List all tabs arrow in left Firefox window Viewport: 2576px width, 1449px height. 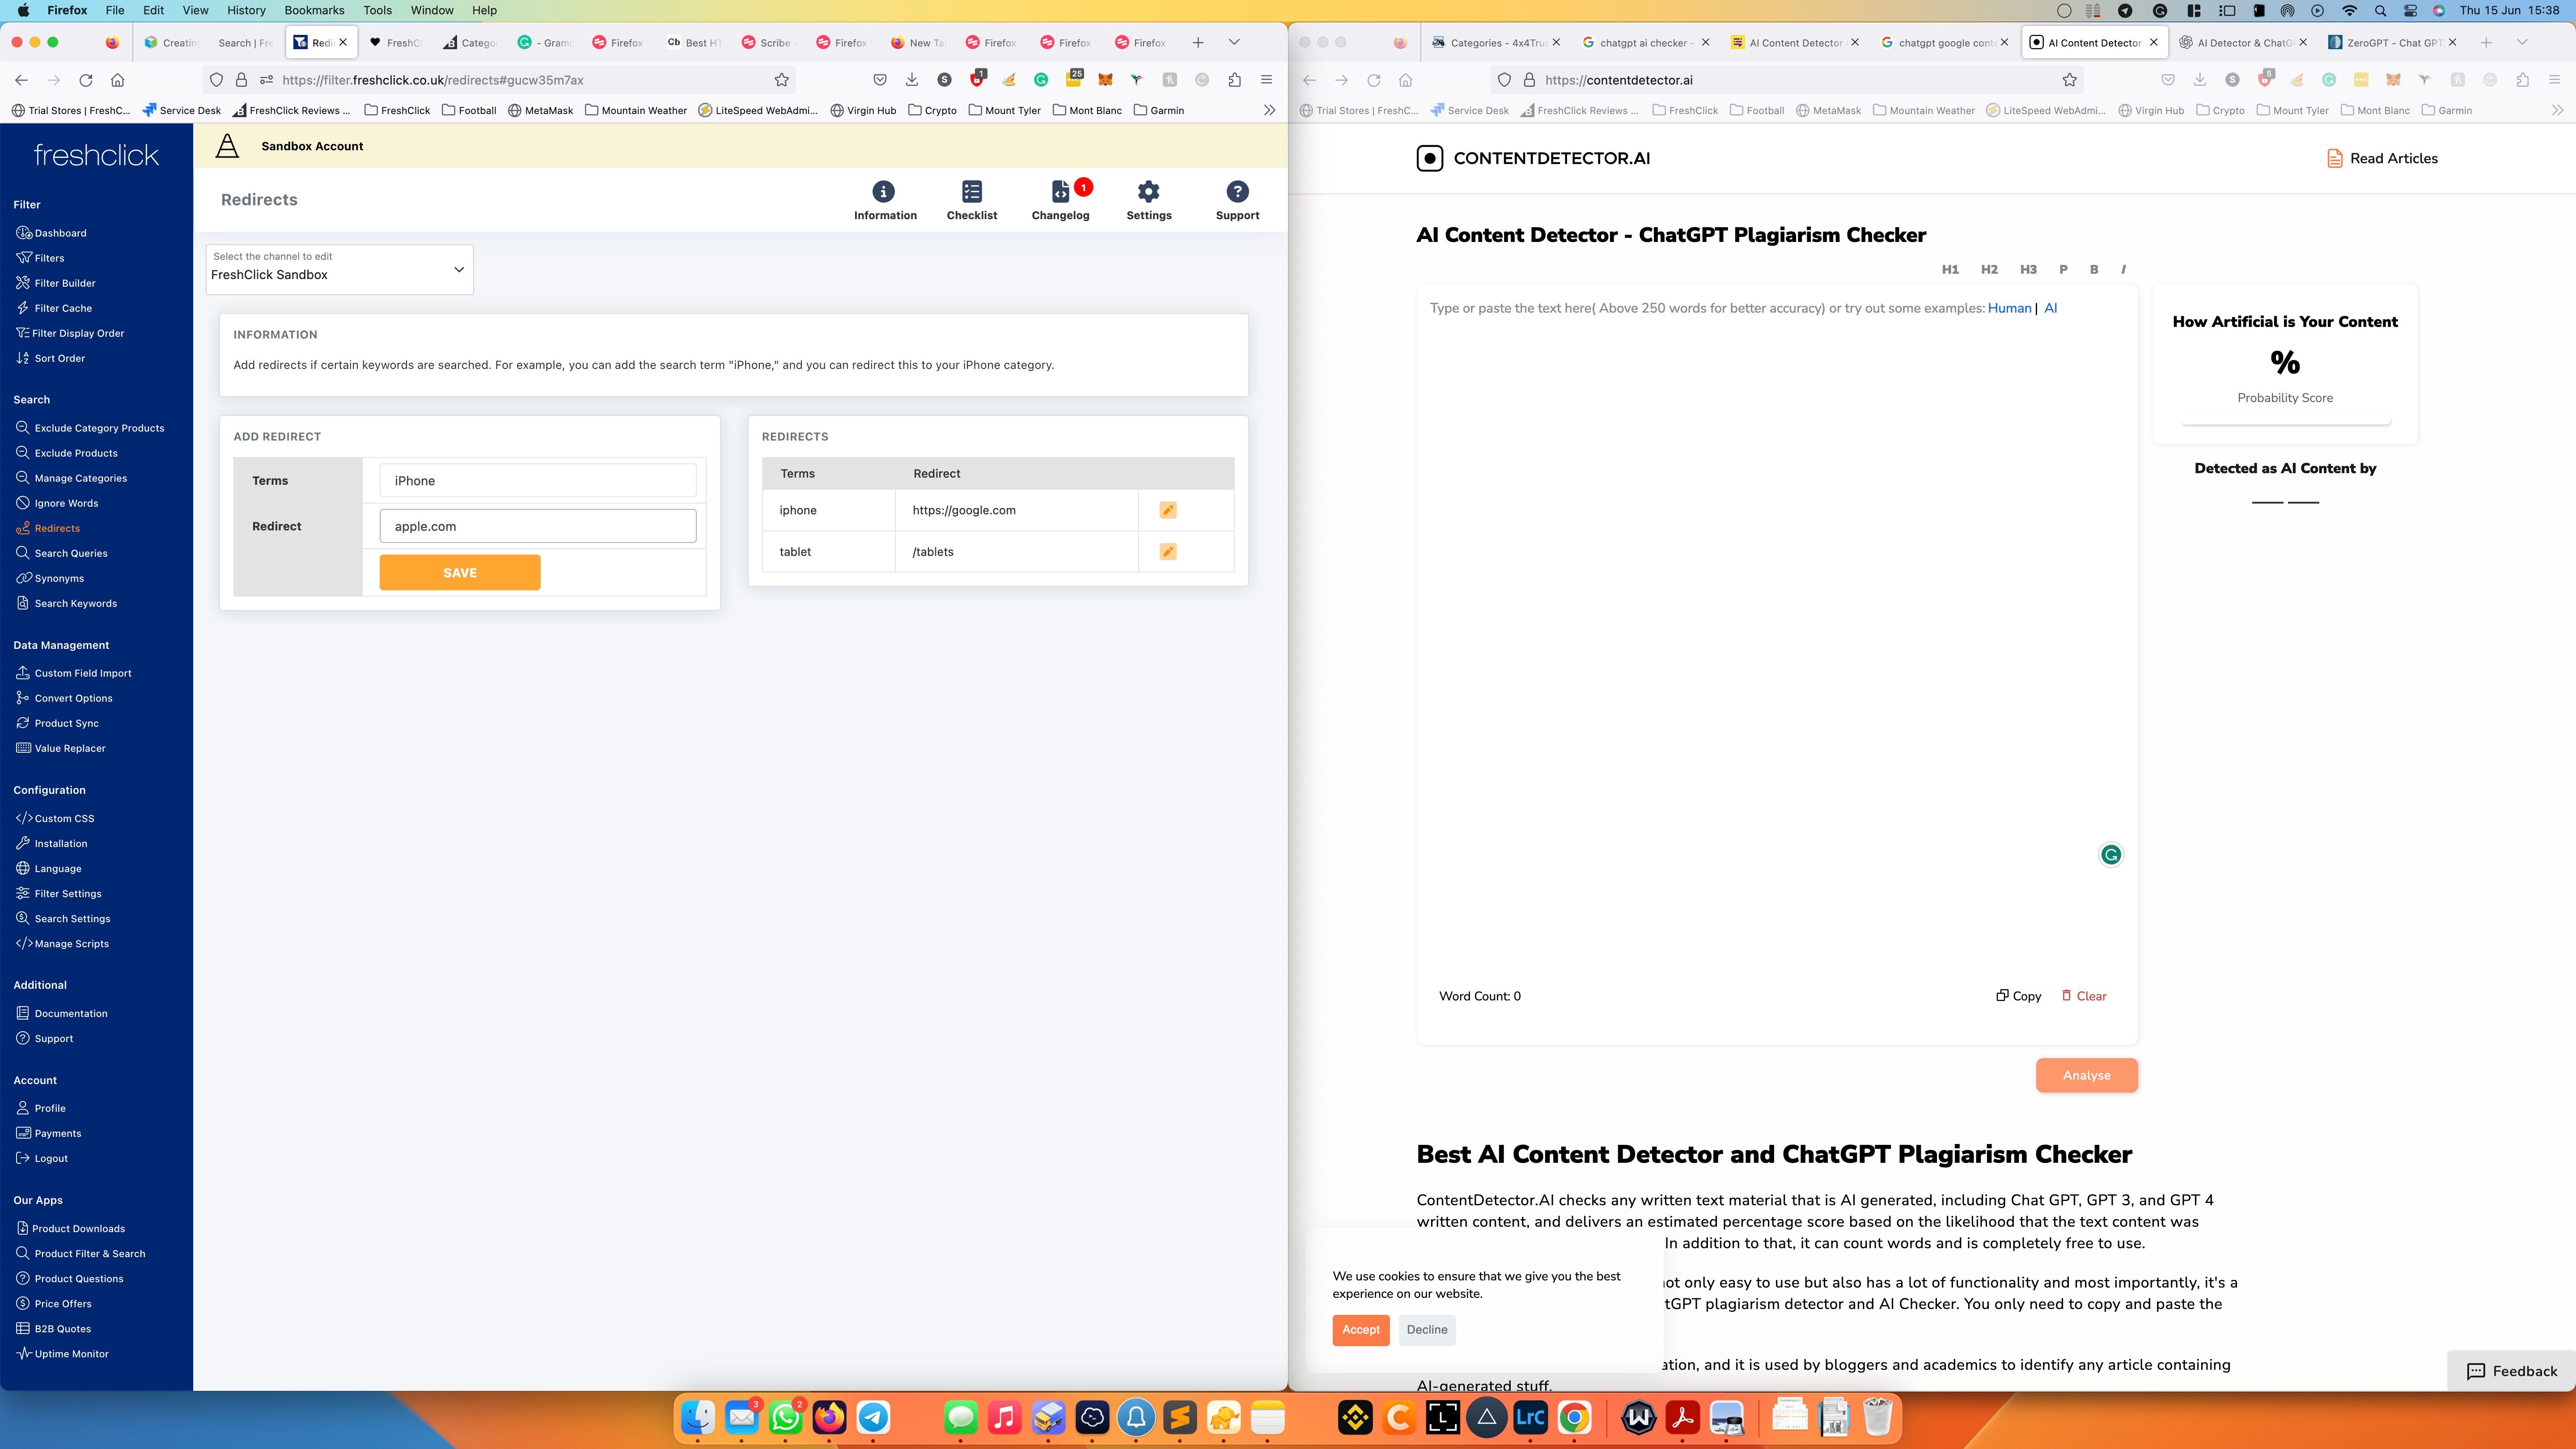[x=1234, y=42]
